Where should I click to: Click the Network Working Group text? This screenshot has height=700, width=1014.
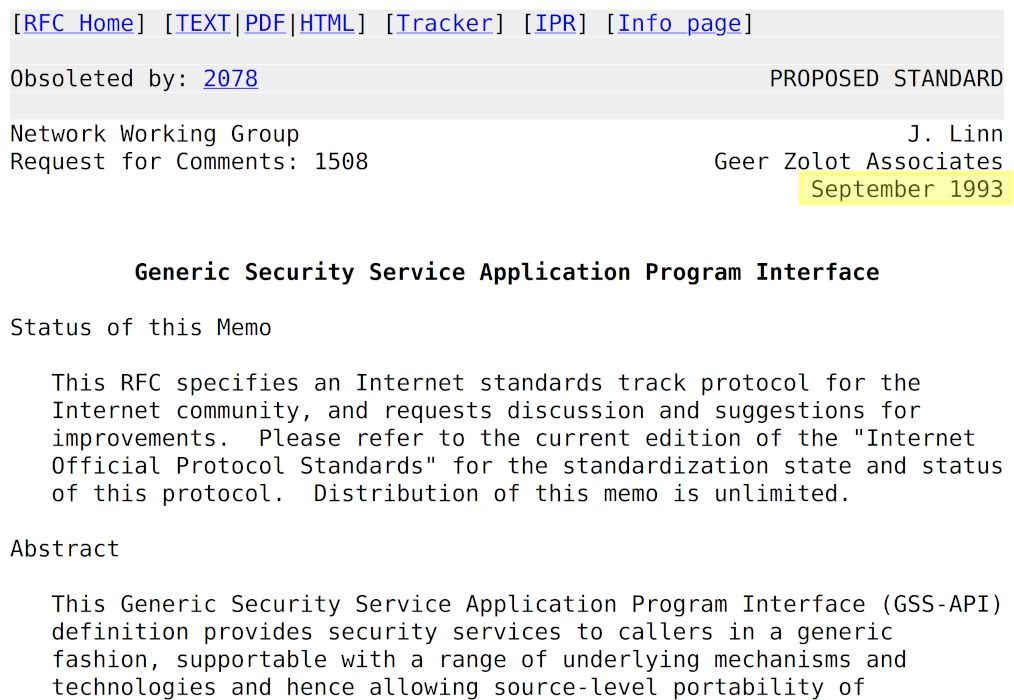tap(154, 134)
